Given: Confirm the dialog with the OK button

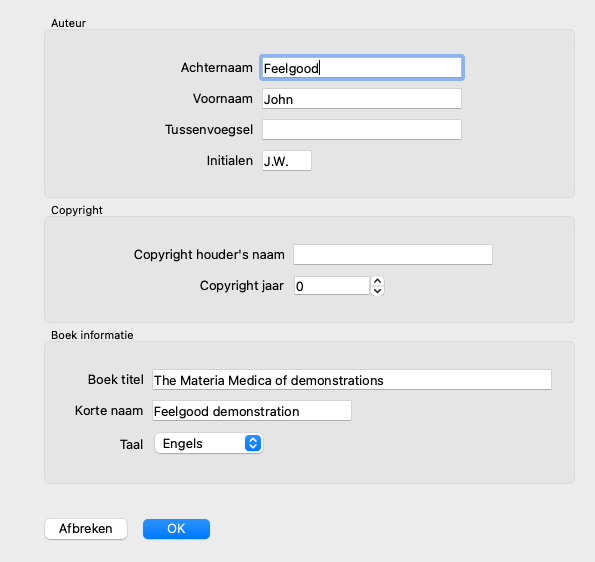Looking at the screenshot, I should pyautogui.click(x=176, y=529).
